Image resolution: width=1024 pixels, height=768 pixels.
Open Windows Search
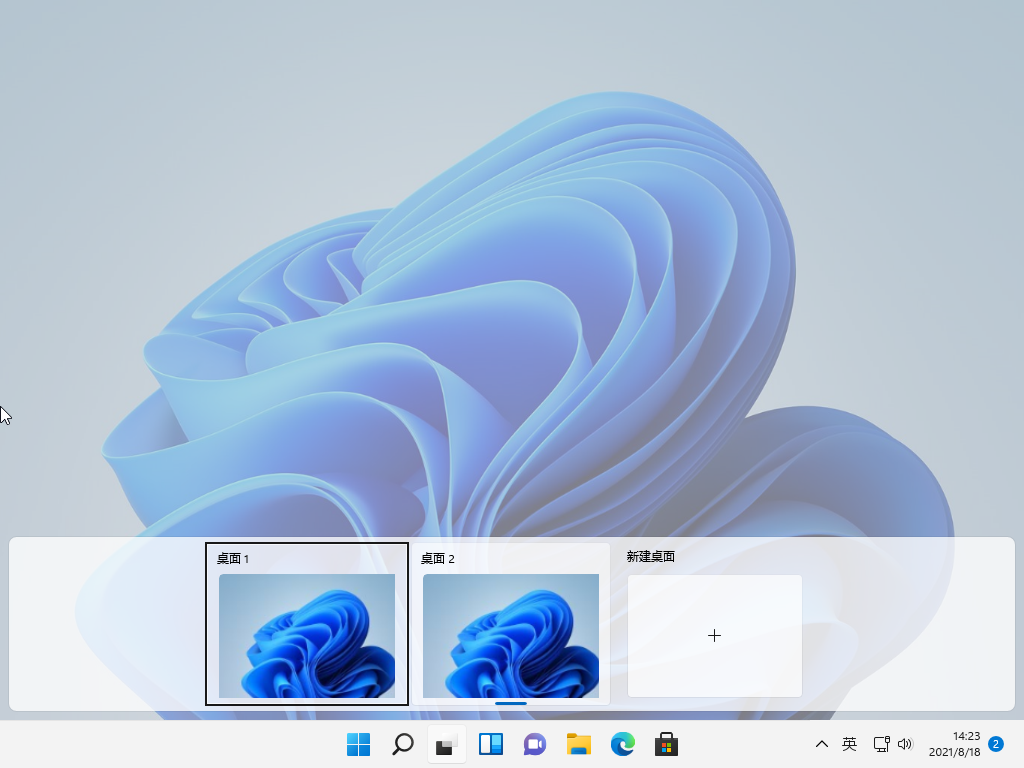402,744
